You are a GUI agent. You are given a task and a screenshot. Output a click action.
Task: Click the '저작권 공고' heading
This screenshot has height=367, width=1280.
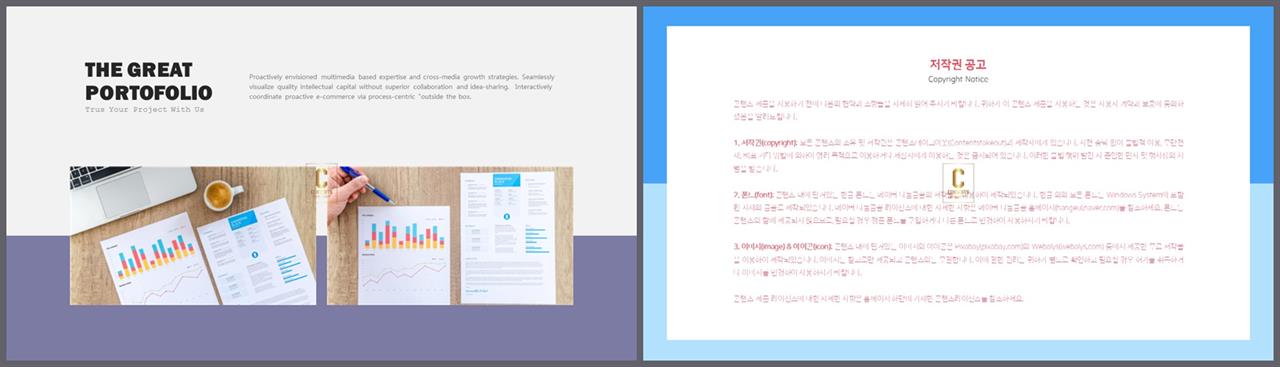958,65
